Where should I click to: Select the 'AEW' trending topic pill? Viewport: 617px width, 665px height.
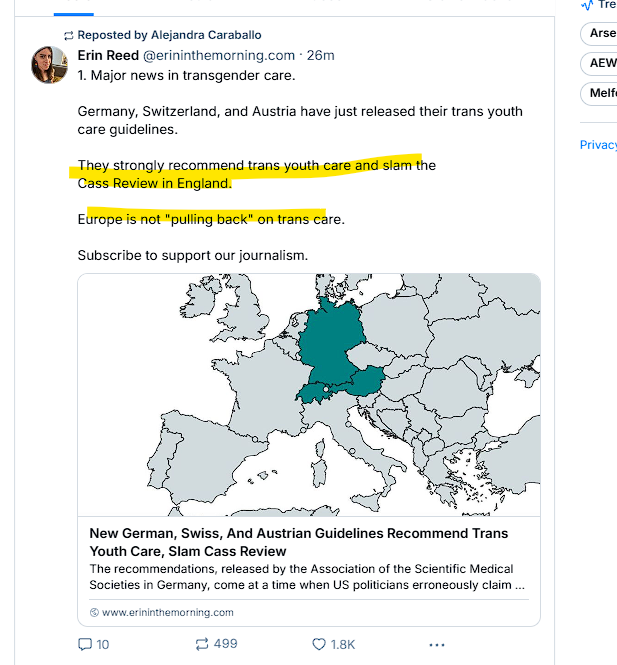(x=602, y=63)
